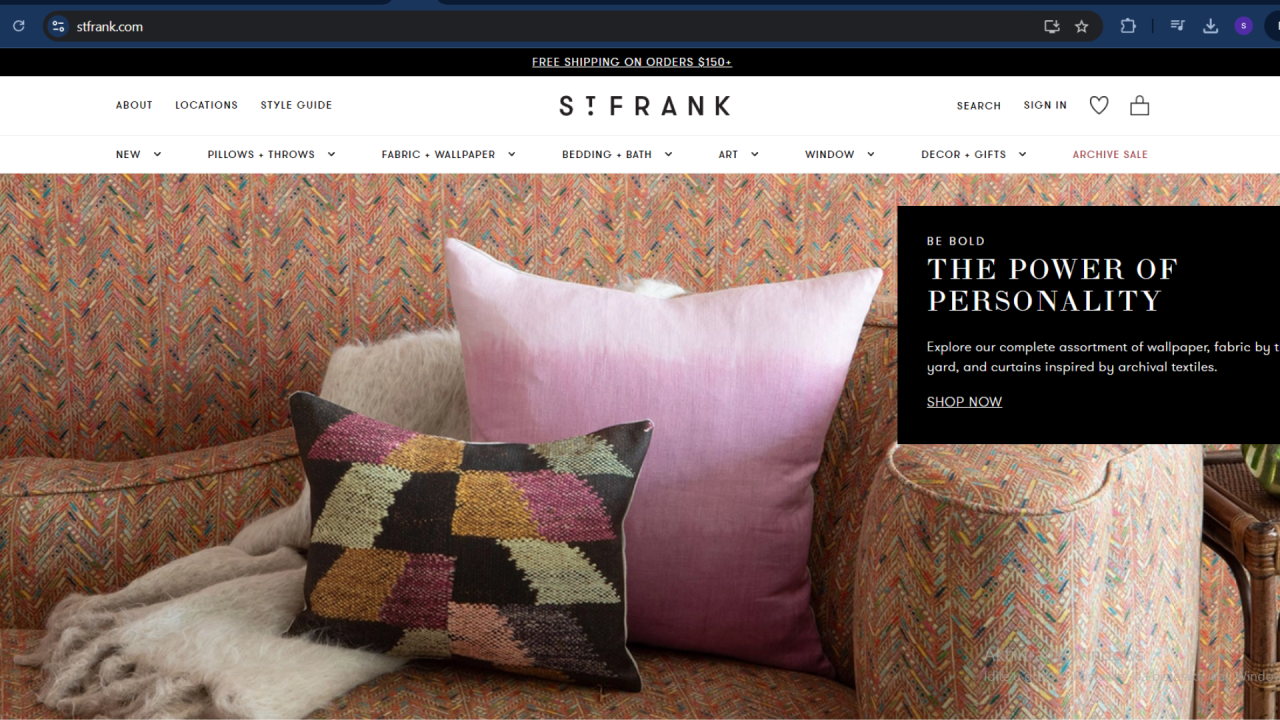Reload the page with browser refresh icon
The image size is (1280, 720).
(x=18, y=26)
